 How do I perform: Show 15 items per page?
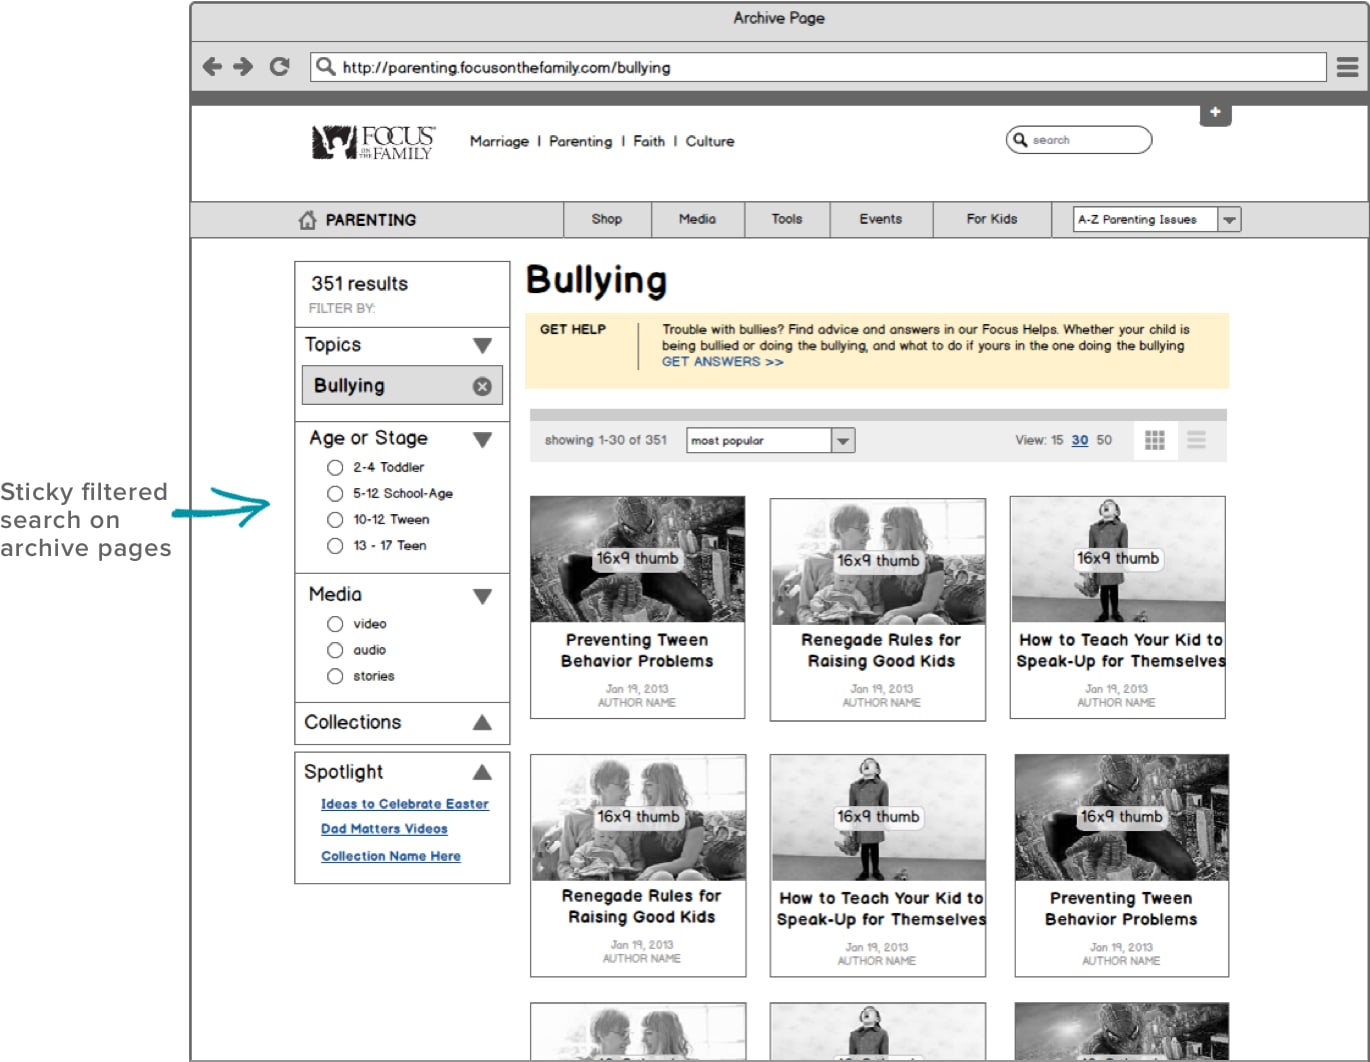[x=1057, y=440]
